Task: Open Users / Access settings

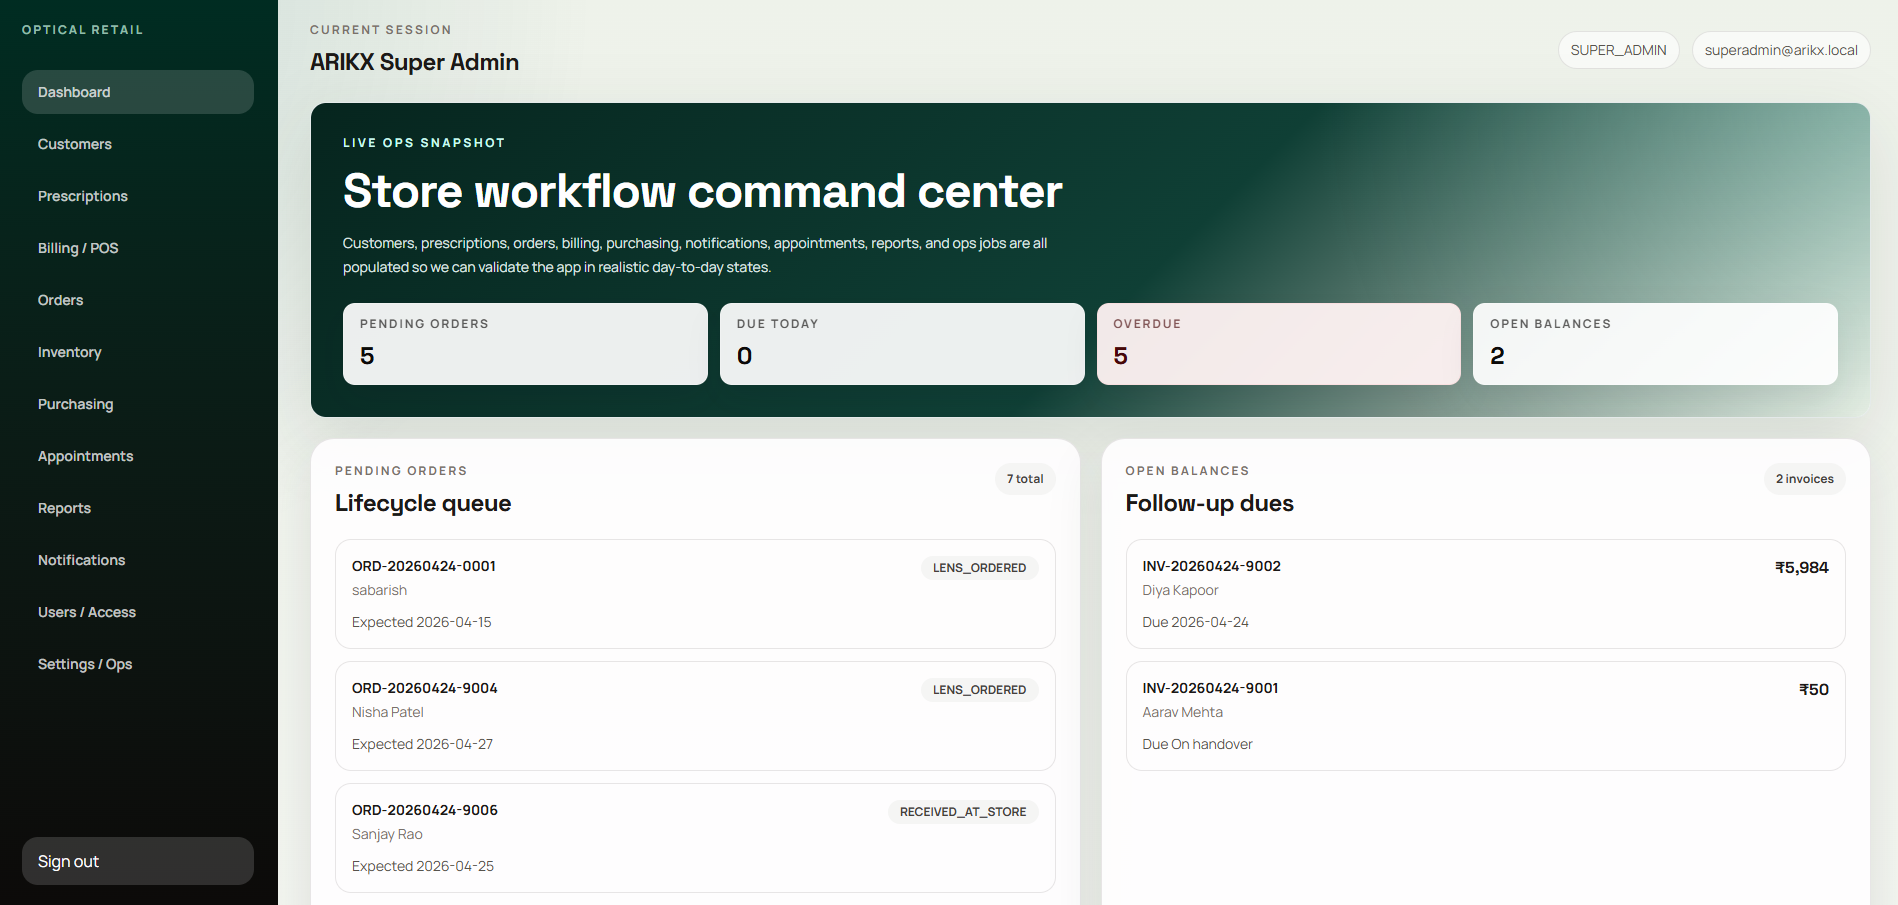Action: tap(87, 612)
